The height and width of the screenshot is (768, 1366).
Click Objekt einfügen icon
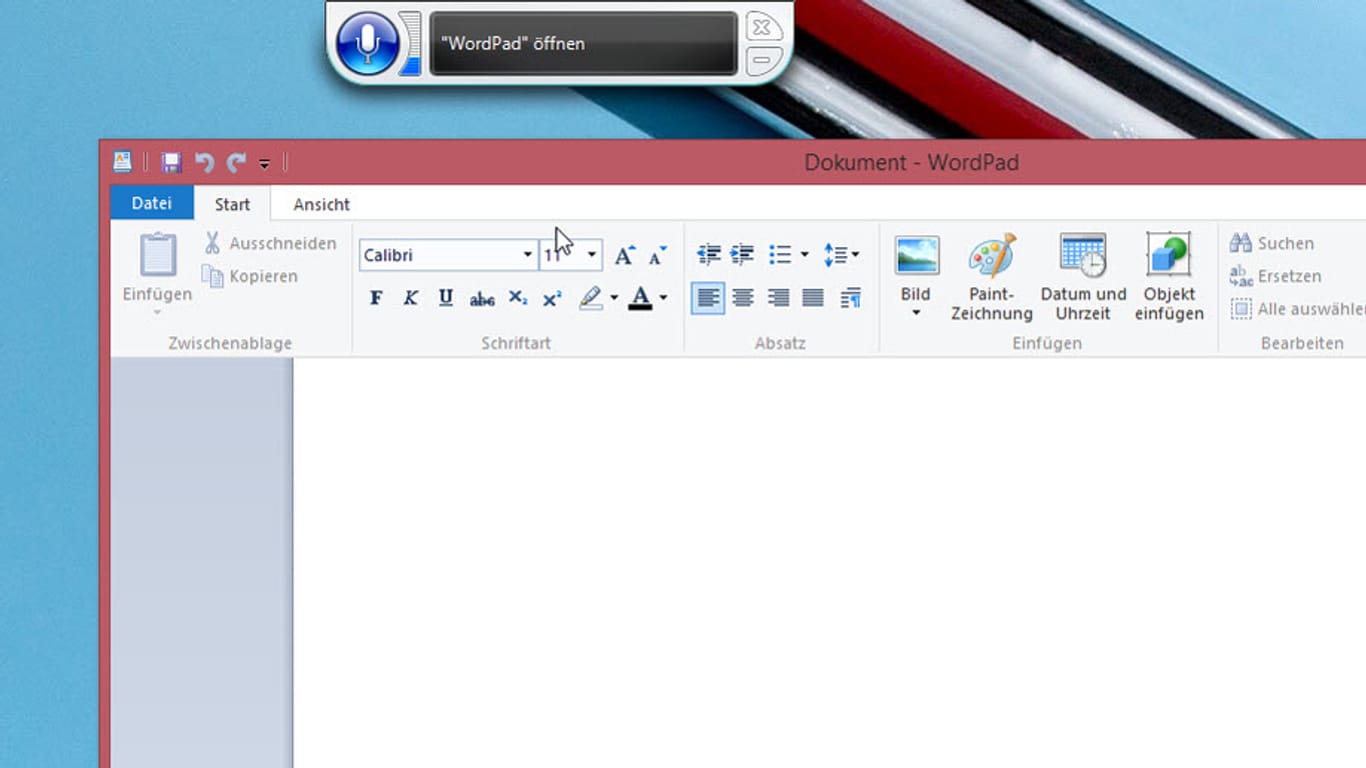[x=1169, y=277]
